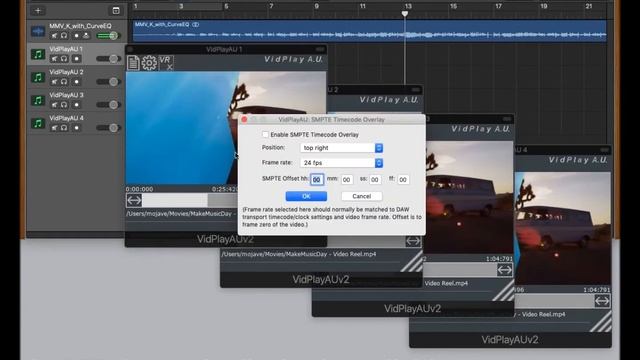Click OK in the SMPTE Timecode Overlay dialog
This screenshot has height=360, width=640.
click(x=306, y=196)
